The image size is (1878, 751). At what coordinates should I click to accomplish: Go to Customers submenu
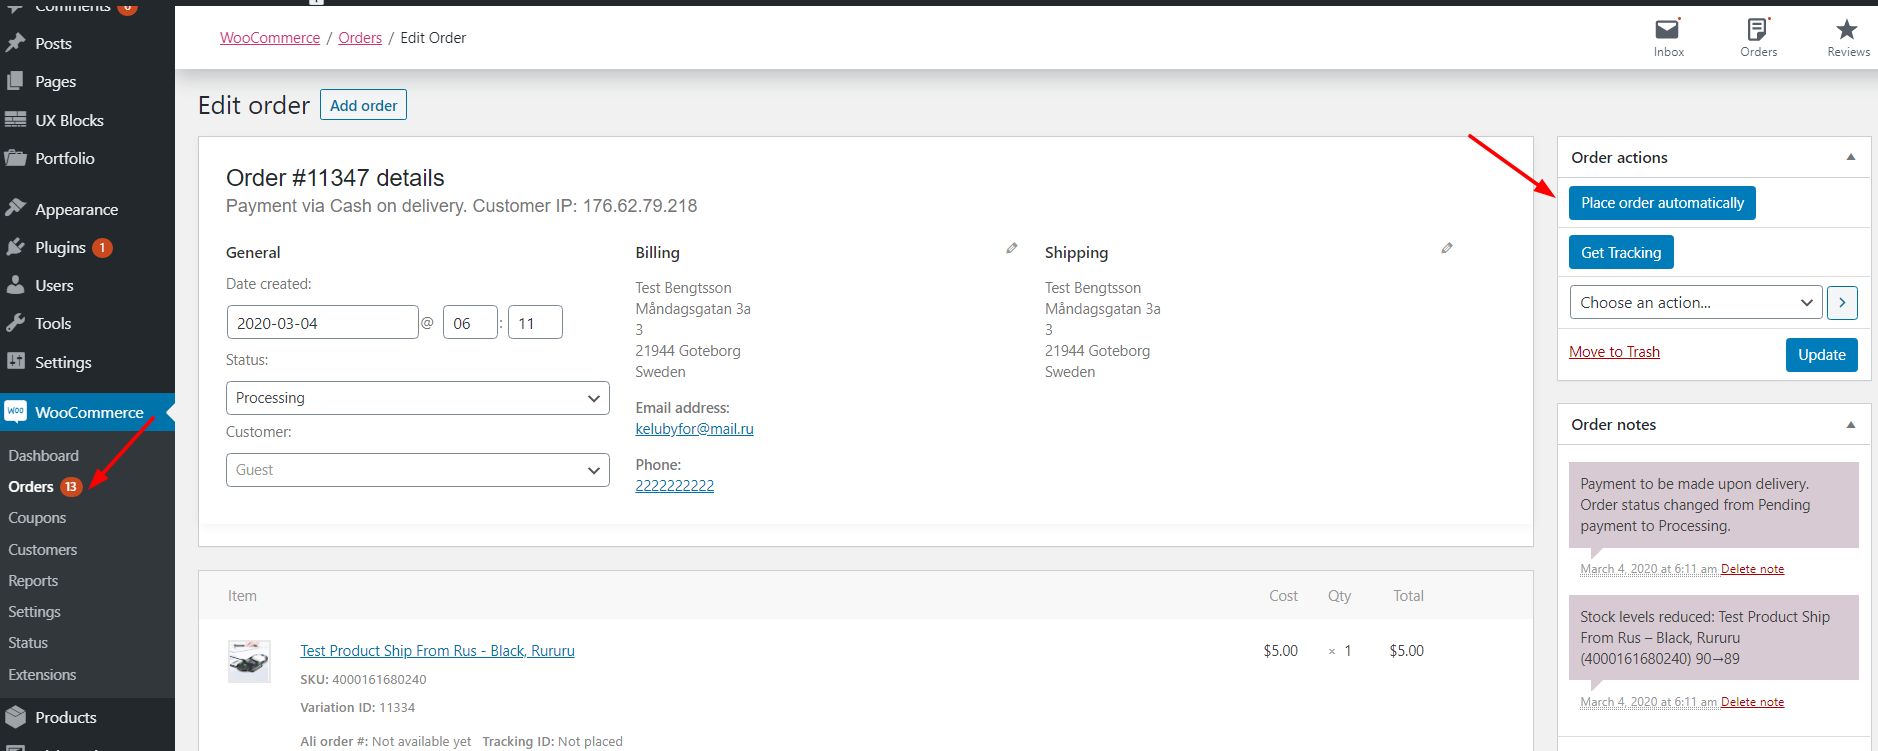coord(42,550)
